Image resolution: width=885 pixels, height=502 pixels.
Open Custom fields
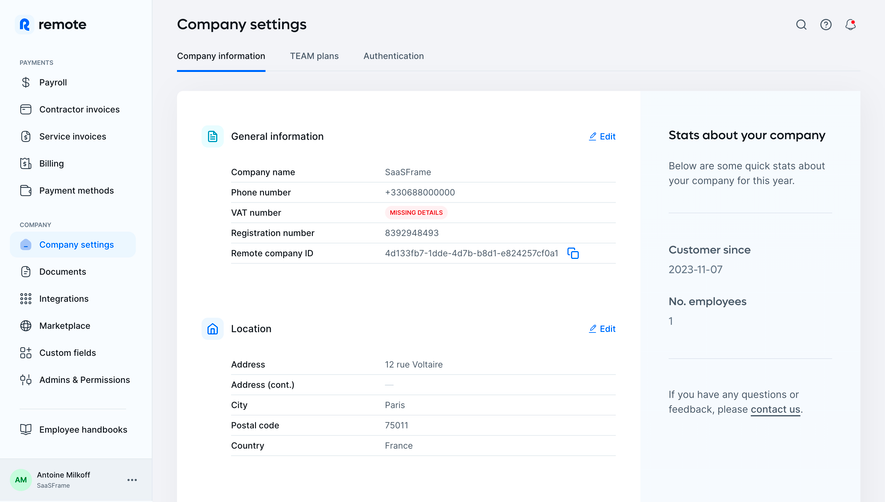68,353
